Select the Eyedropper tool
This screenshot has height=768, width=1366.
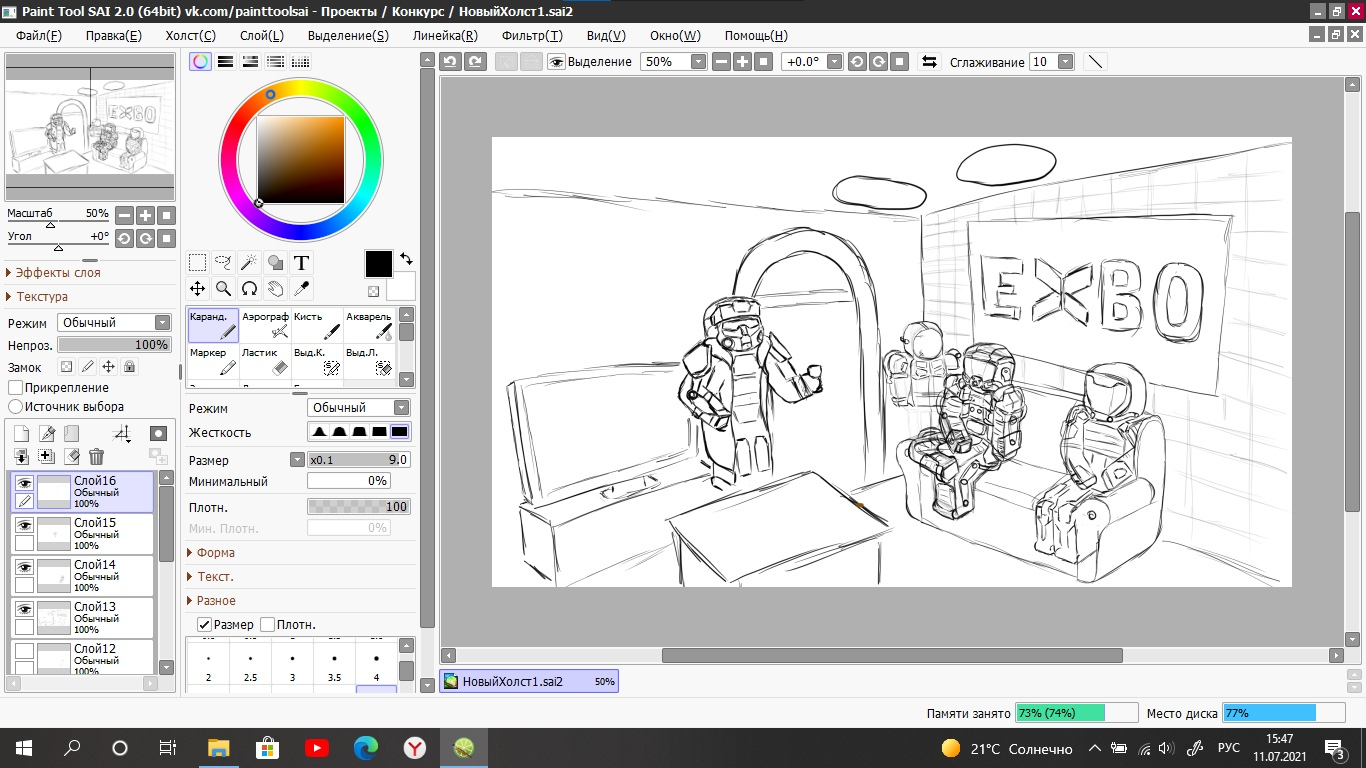pyautogui.click(x=301, y=289)
